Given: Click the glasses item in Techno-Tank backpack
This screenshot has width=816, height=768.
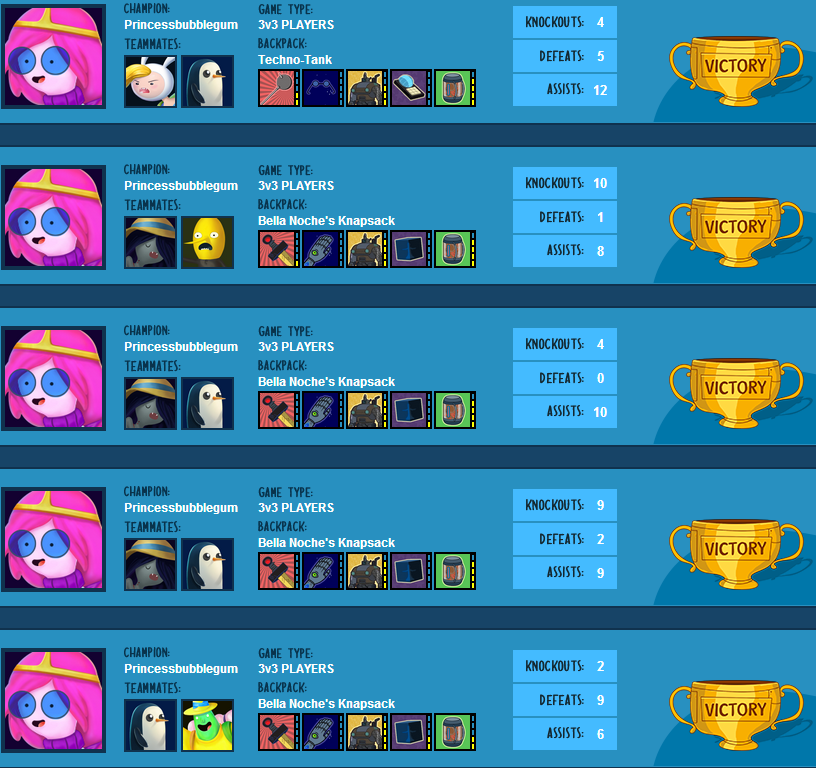Looking at the screenshot, I should 323,88.
